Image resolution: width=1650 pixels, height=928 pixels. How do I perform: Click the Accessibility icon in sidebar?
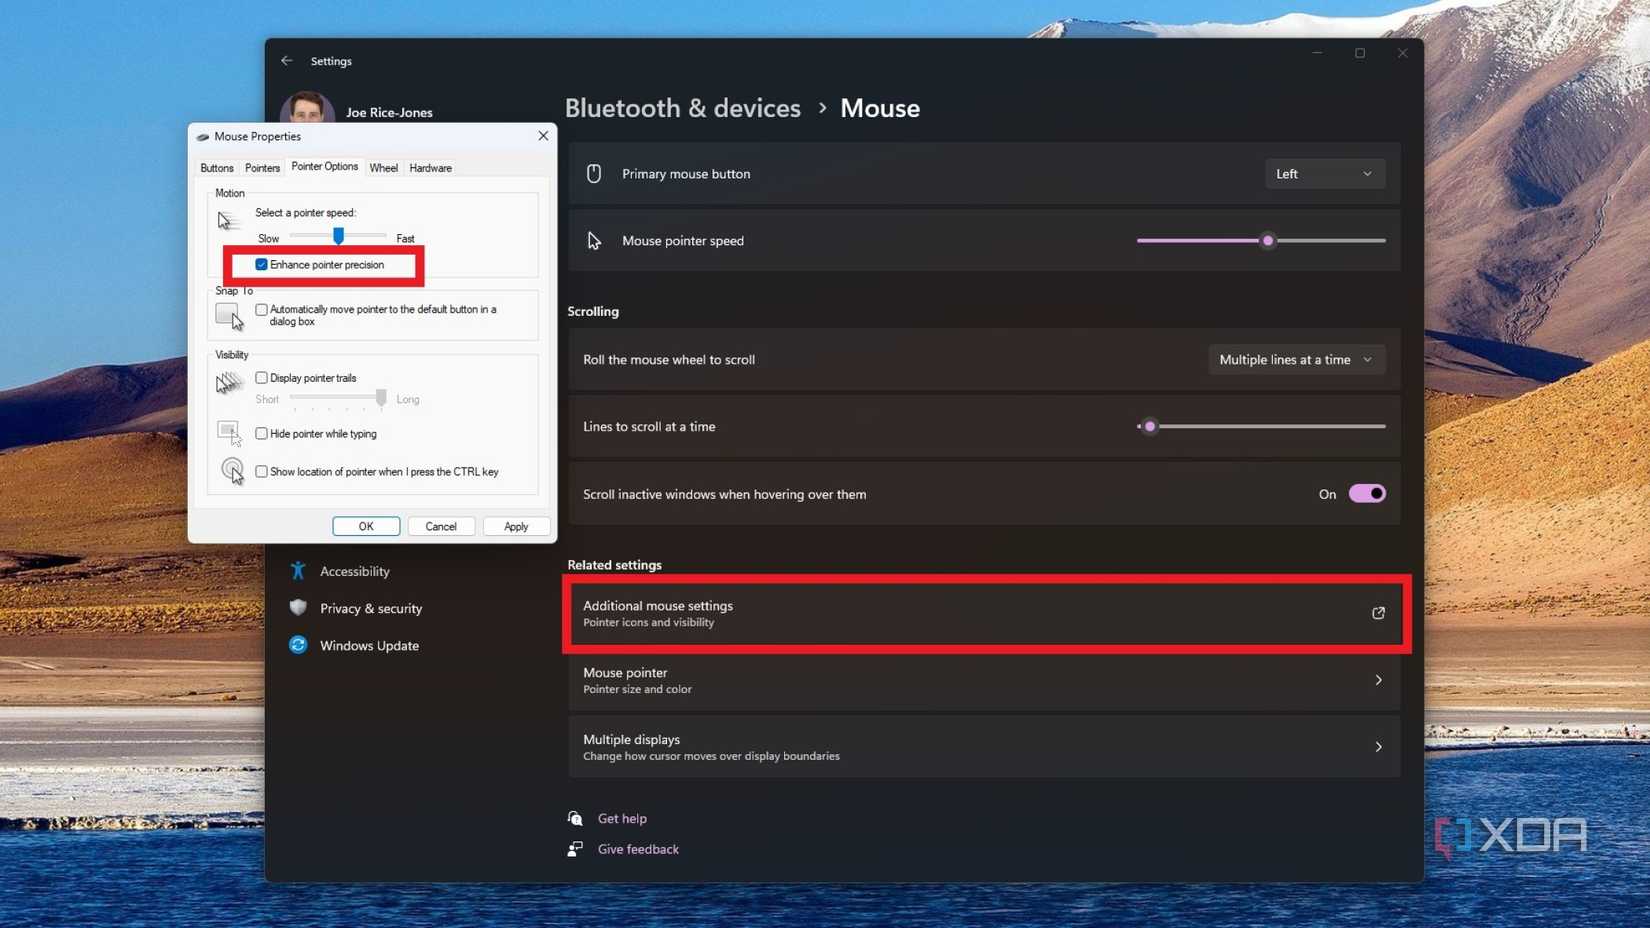pos(298,571)
